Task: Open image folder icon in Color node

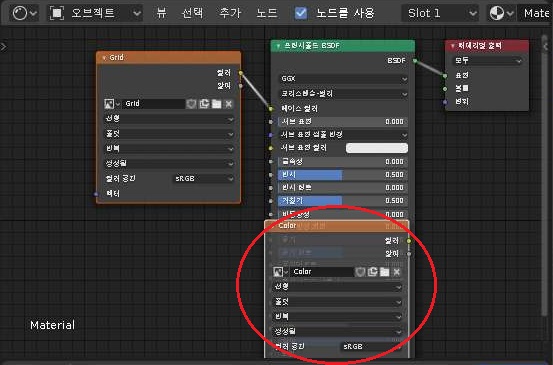Action: click(384, 272)
